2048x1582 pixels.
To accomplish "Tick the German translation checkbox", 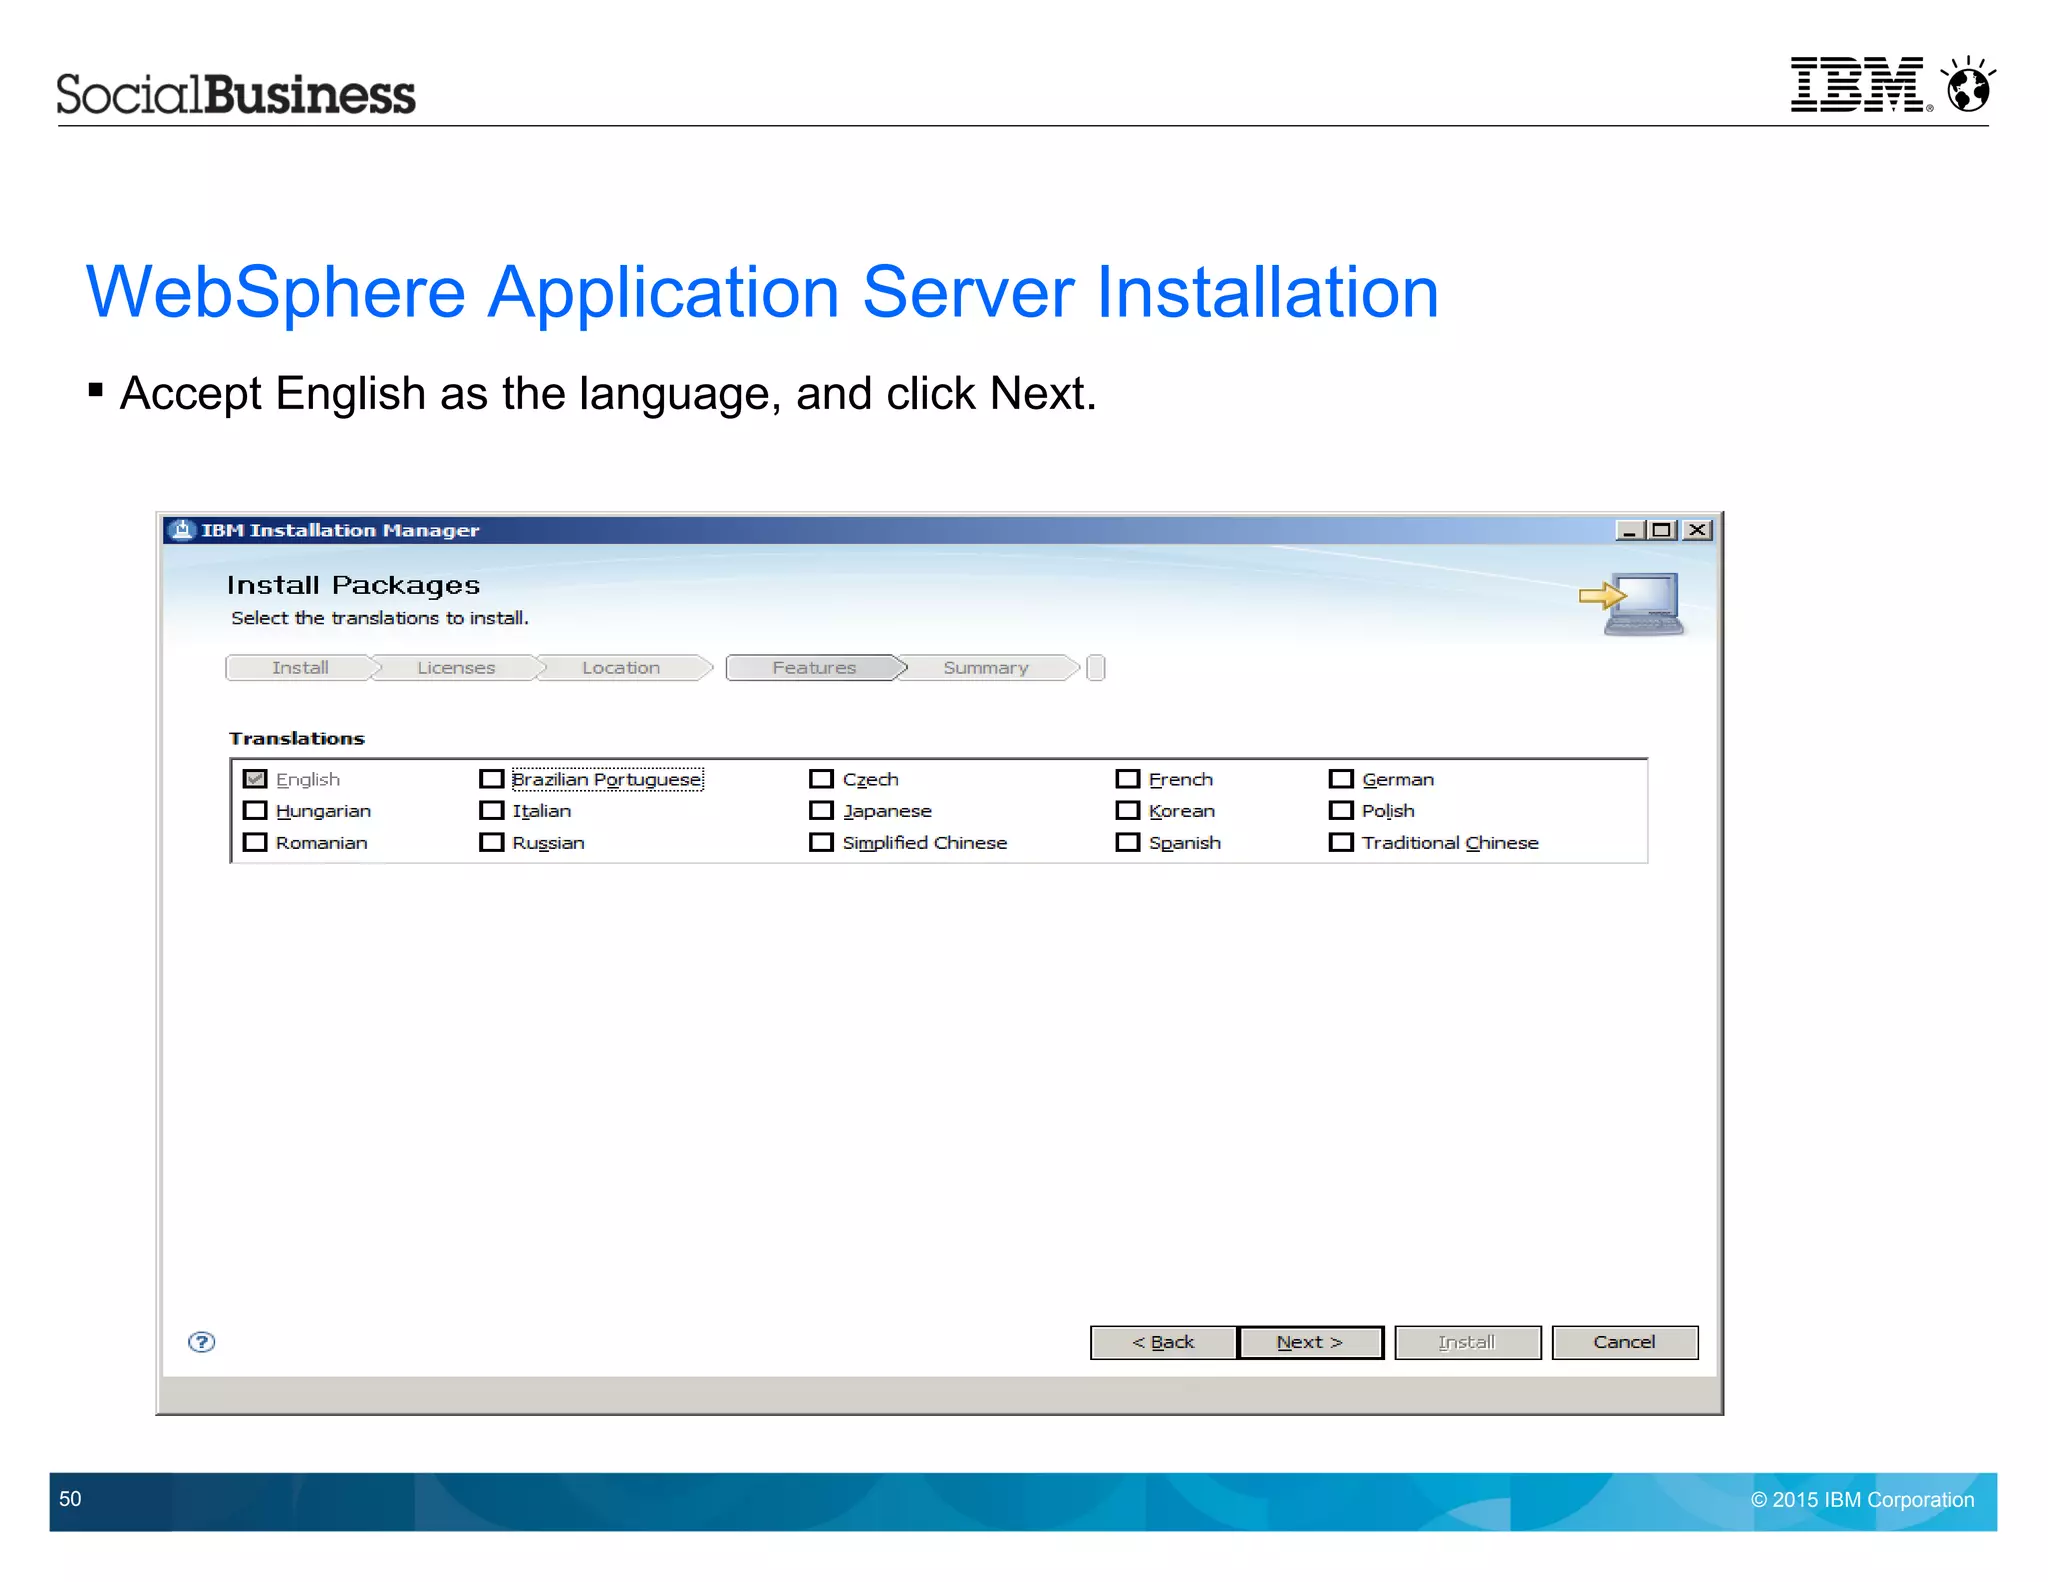I will 1341,779.
